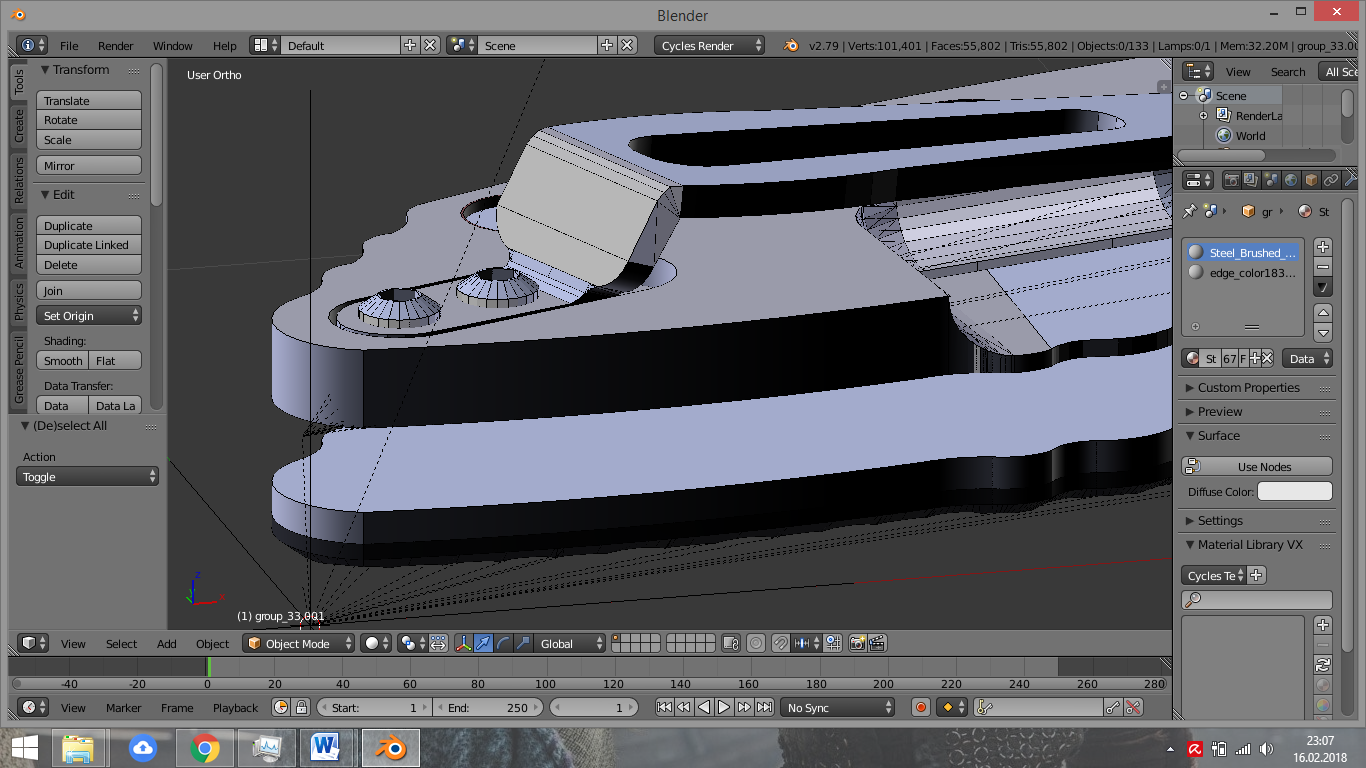Screen dimensions: 1366x768
Task: Select the Steel_Brushed material slot
Action: (1244, 252)
